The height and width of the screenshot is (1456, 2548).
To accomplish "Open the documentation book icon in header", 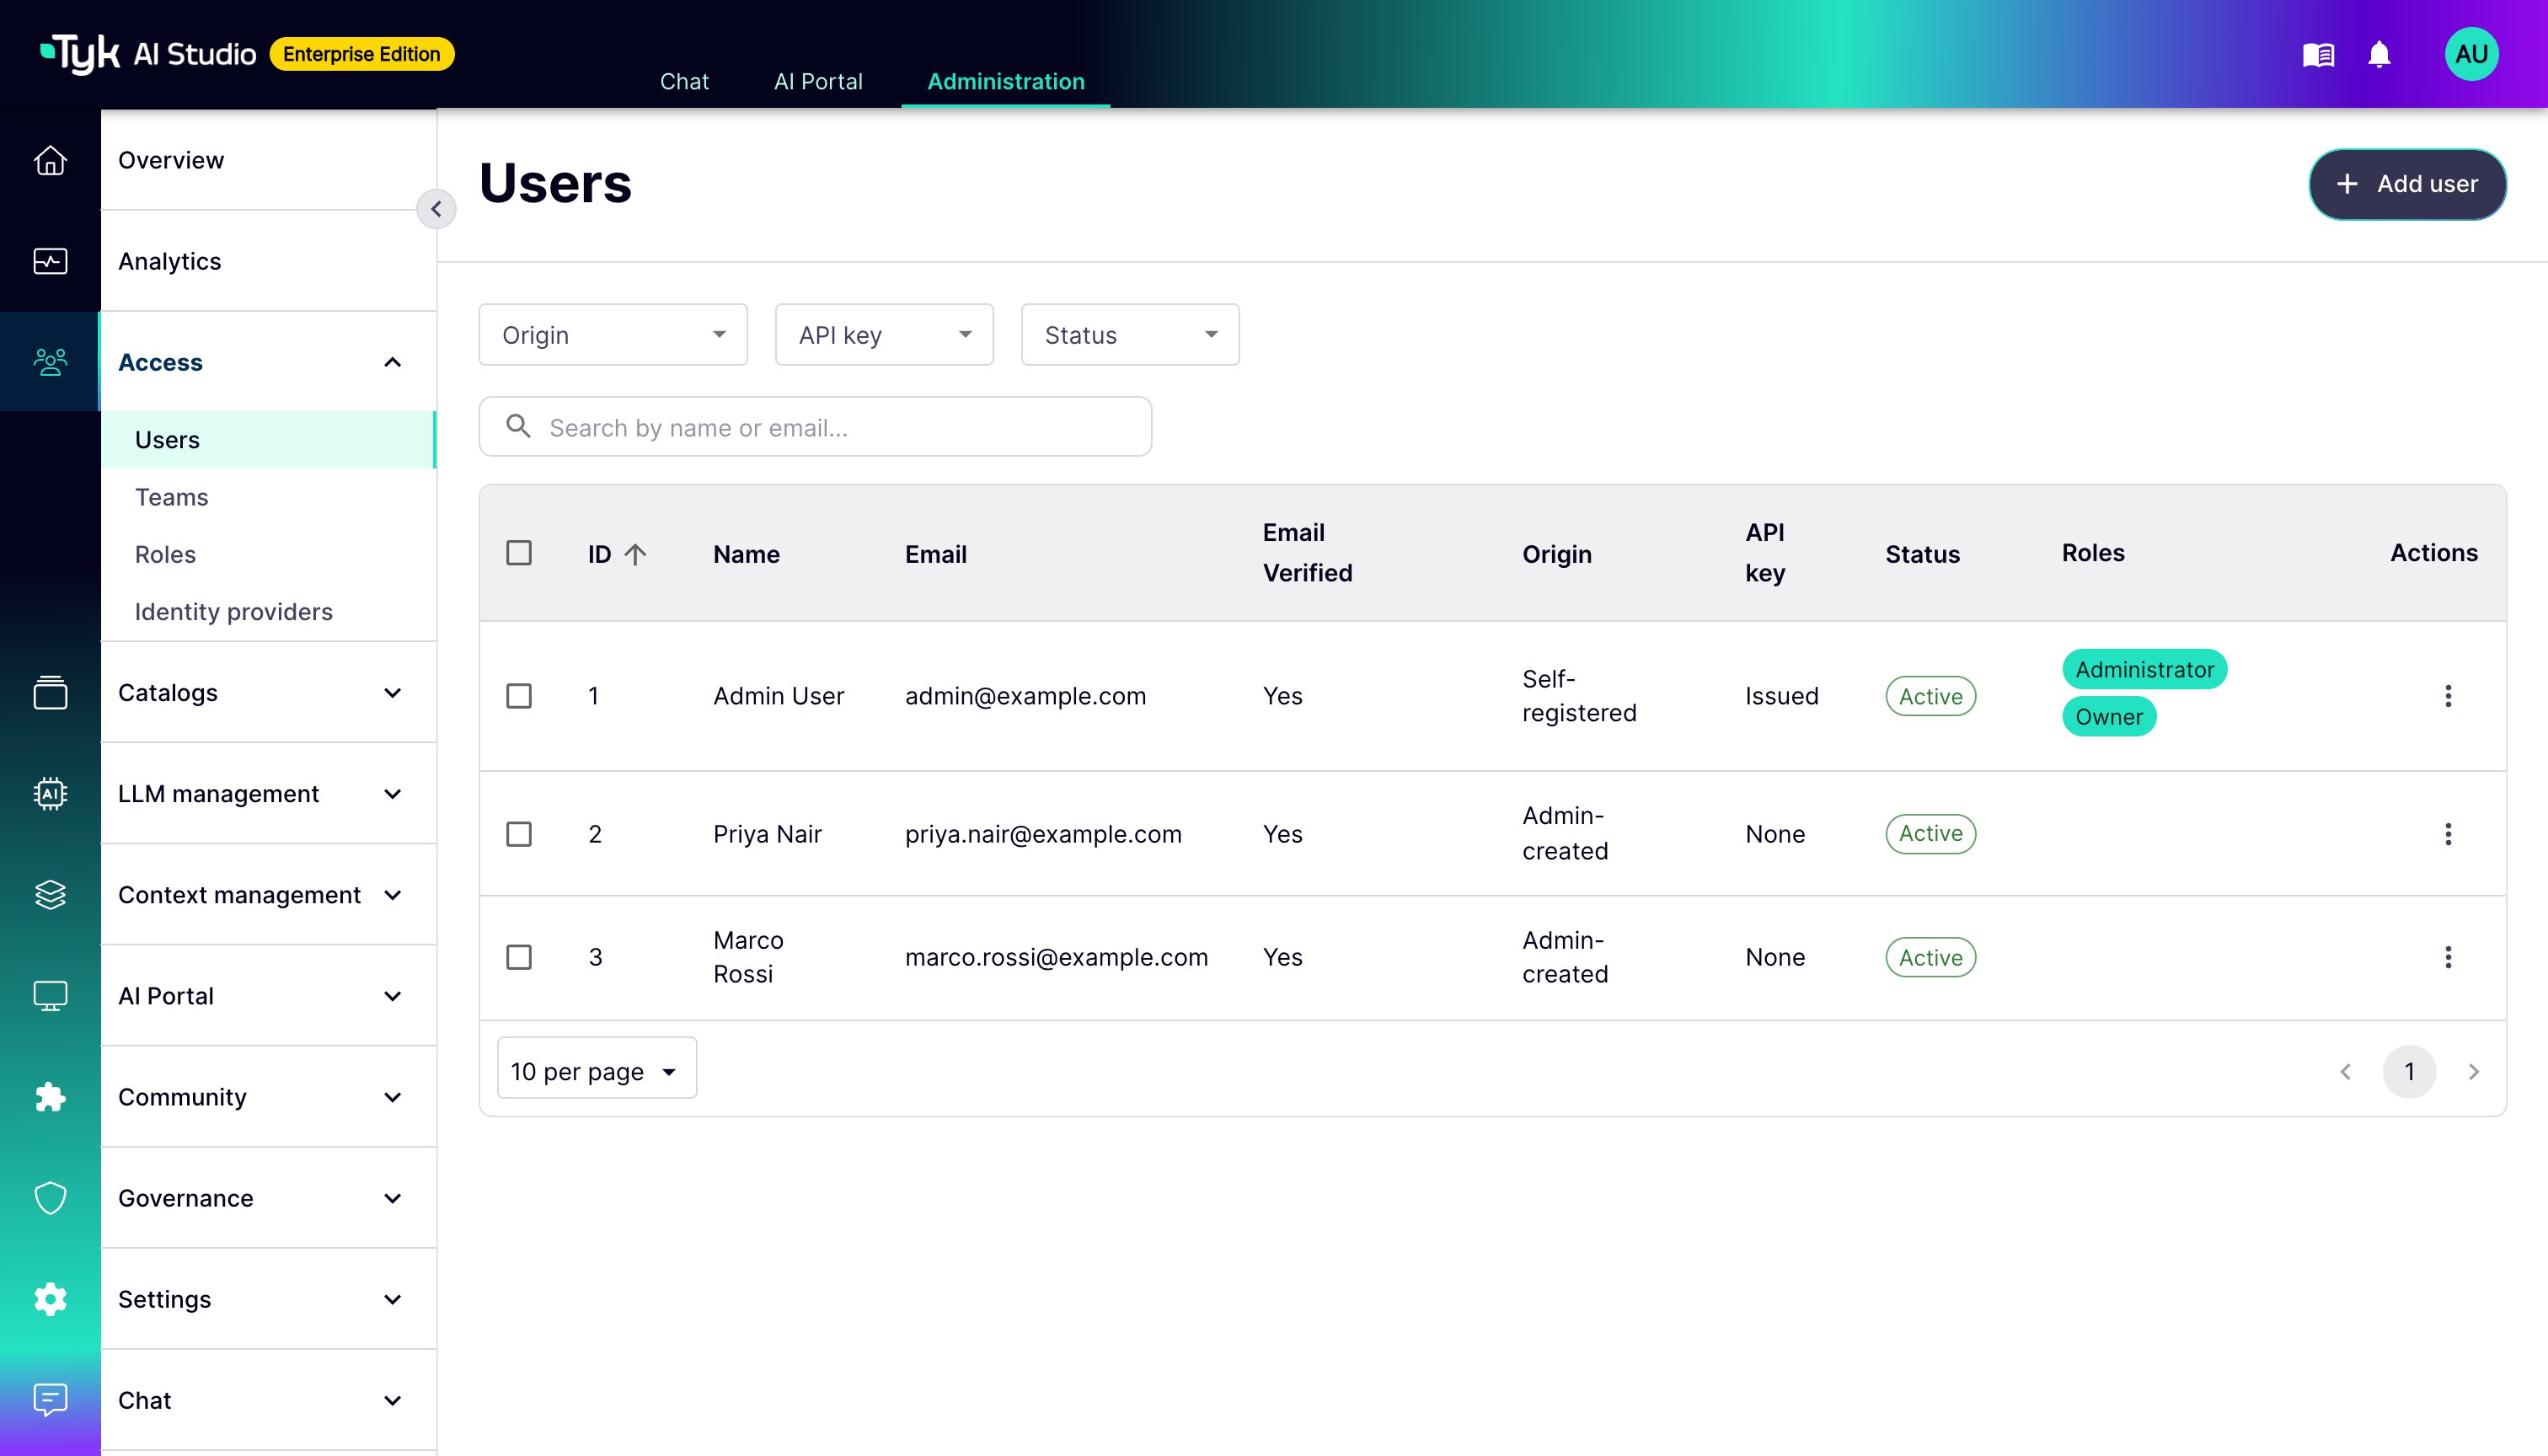I will 2318,54.
